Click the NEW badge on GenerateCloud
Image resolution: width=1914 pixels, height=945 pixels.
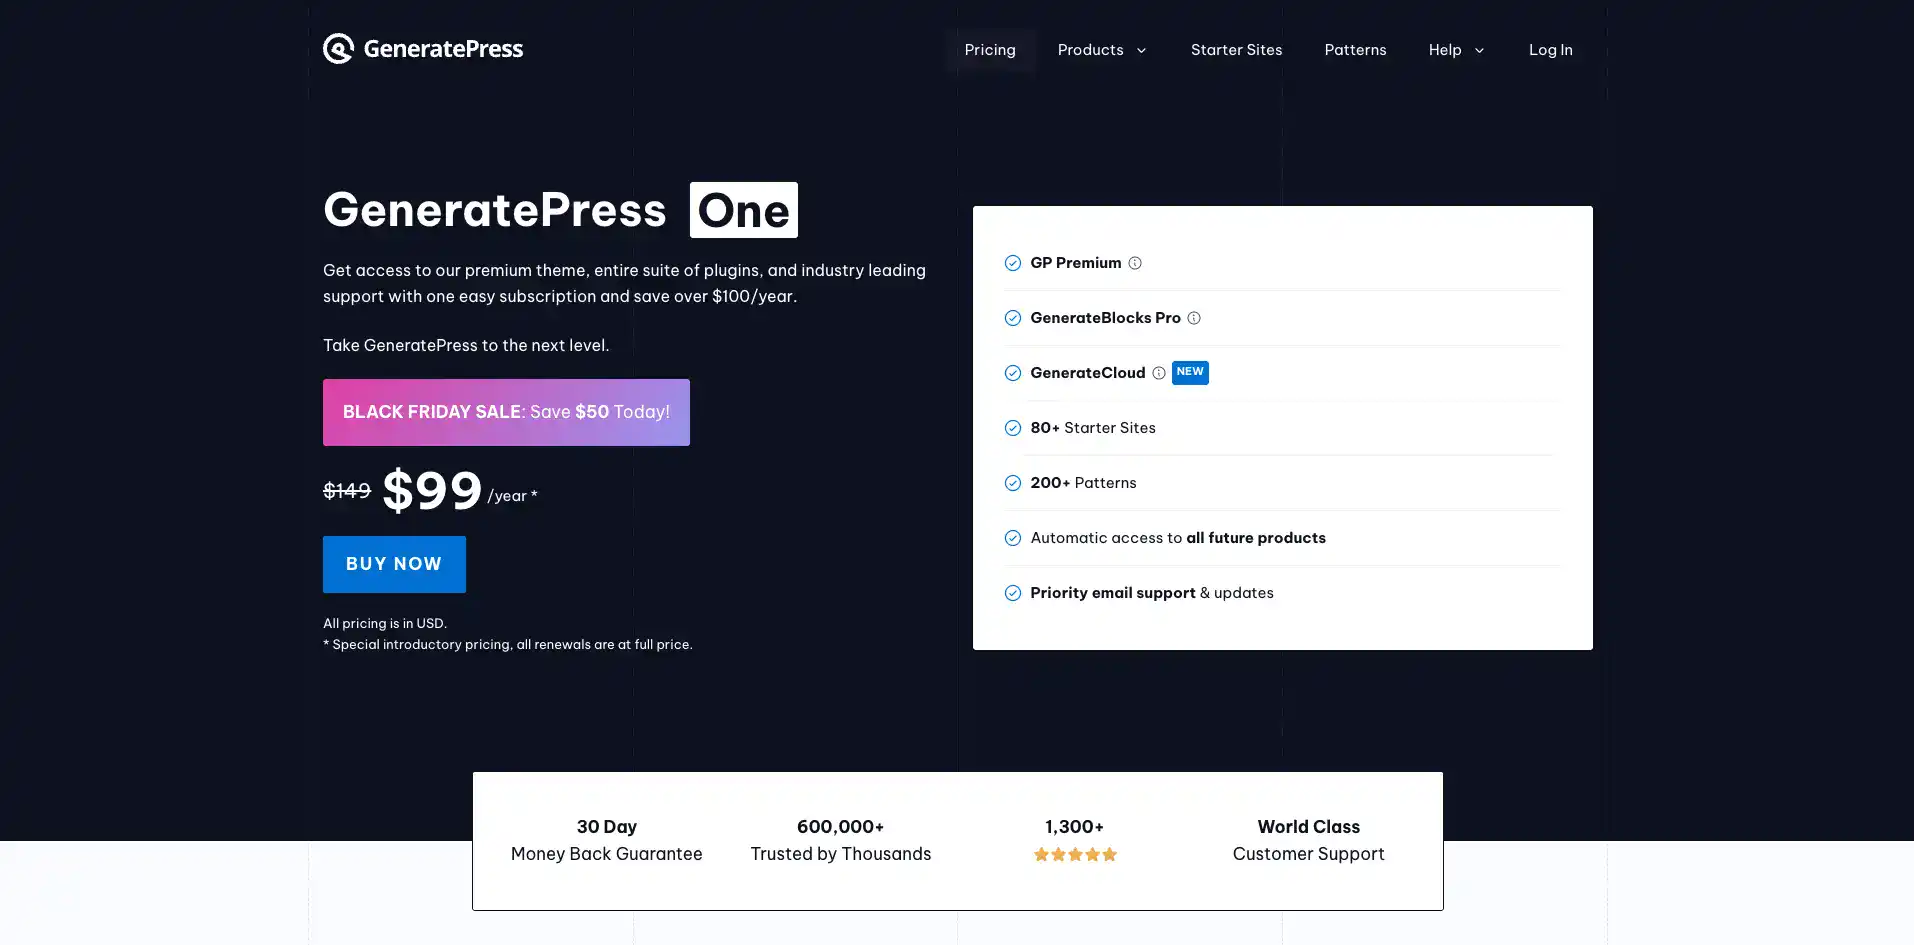[1190, 372]
